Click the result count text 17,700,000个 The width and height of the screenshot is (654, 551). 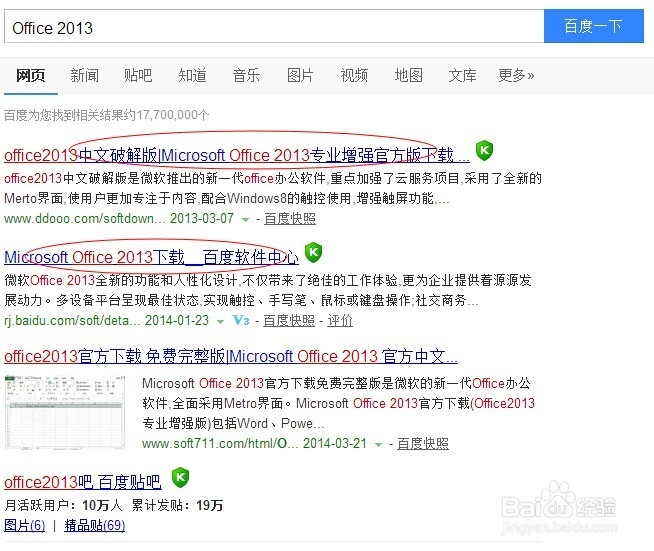tap(173, 115)
